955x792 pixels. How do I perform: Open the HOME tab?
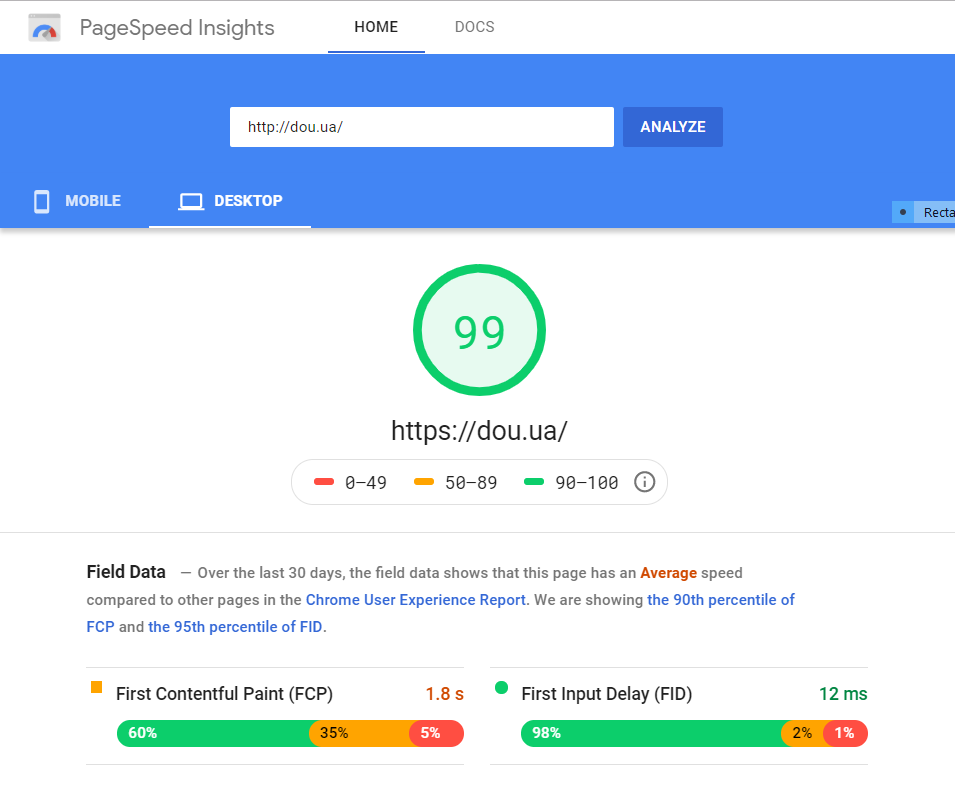[x=376, y=27]
